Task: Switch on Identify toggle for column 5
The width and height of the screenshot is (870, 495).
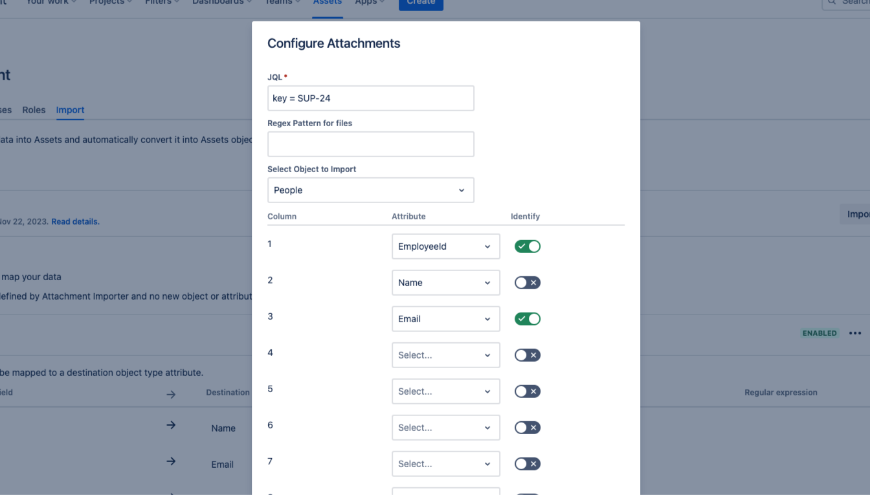Action: coord(527,391)
